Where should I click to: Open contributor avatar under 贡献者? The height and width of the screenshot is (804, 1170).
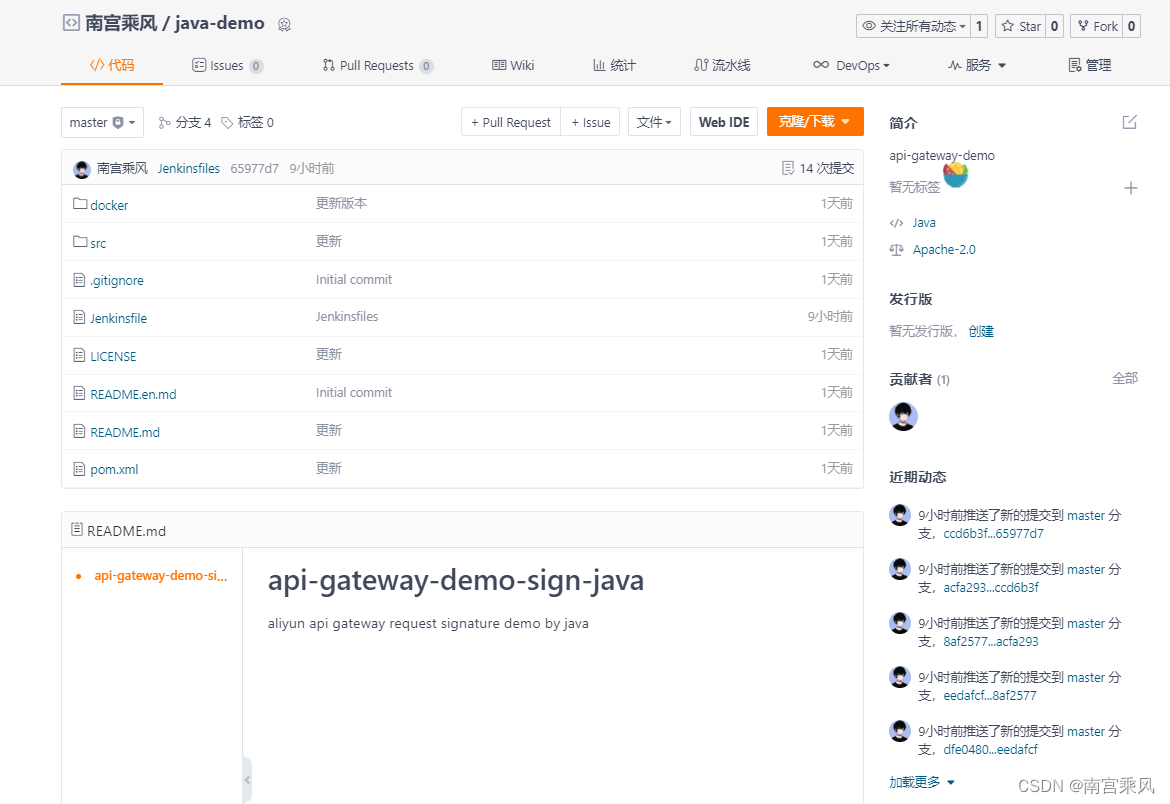tap(903, 416)
